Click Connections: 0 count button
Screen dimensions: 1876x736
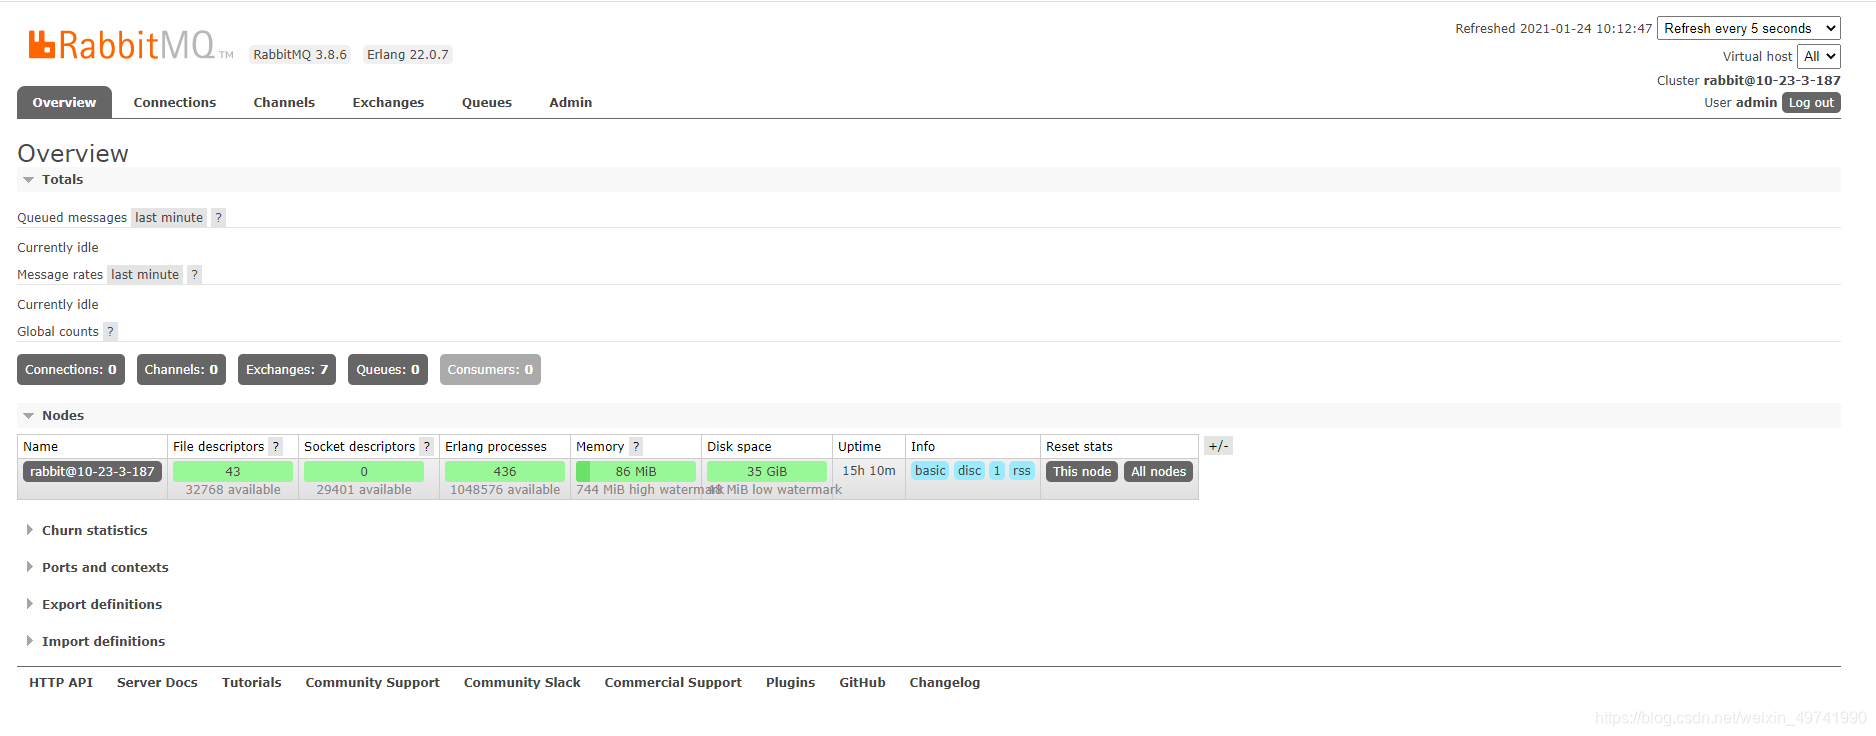pos(71,370)
